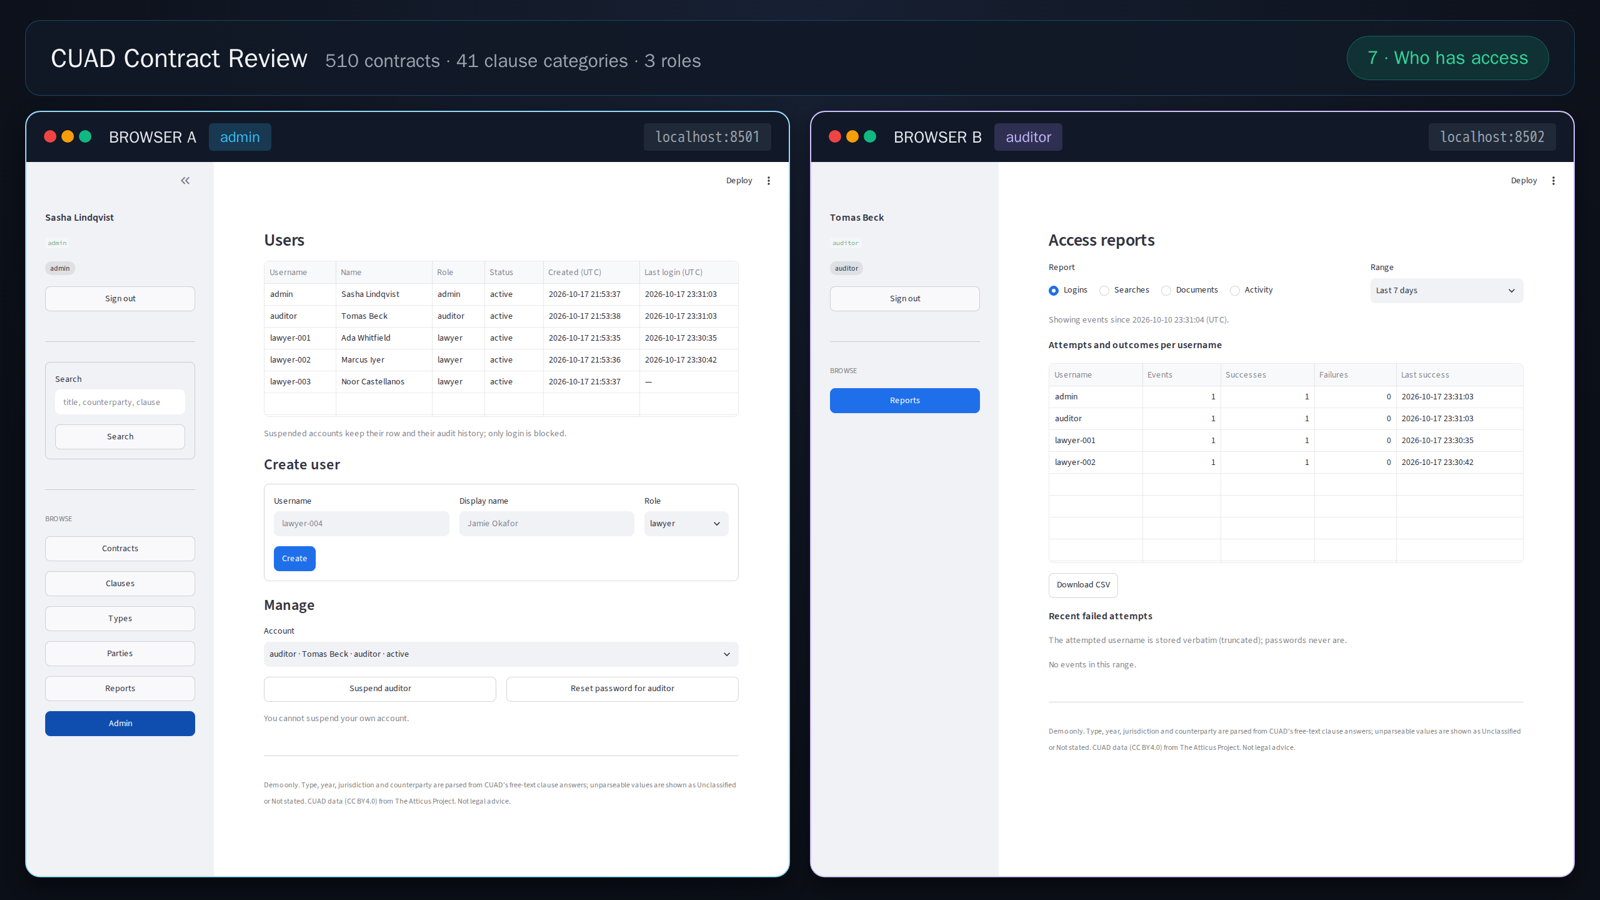Image resolution: width=1600 pixels, height=900 pixels.
Task: Focus the title, counterparty, clause search field
Action: click(120, 402)
